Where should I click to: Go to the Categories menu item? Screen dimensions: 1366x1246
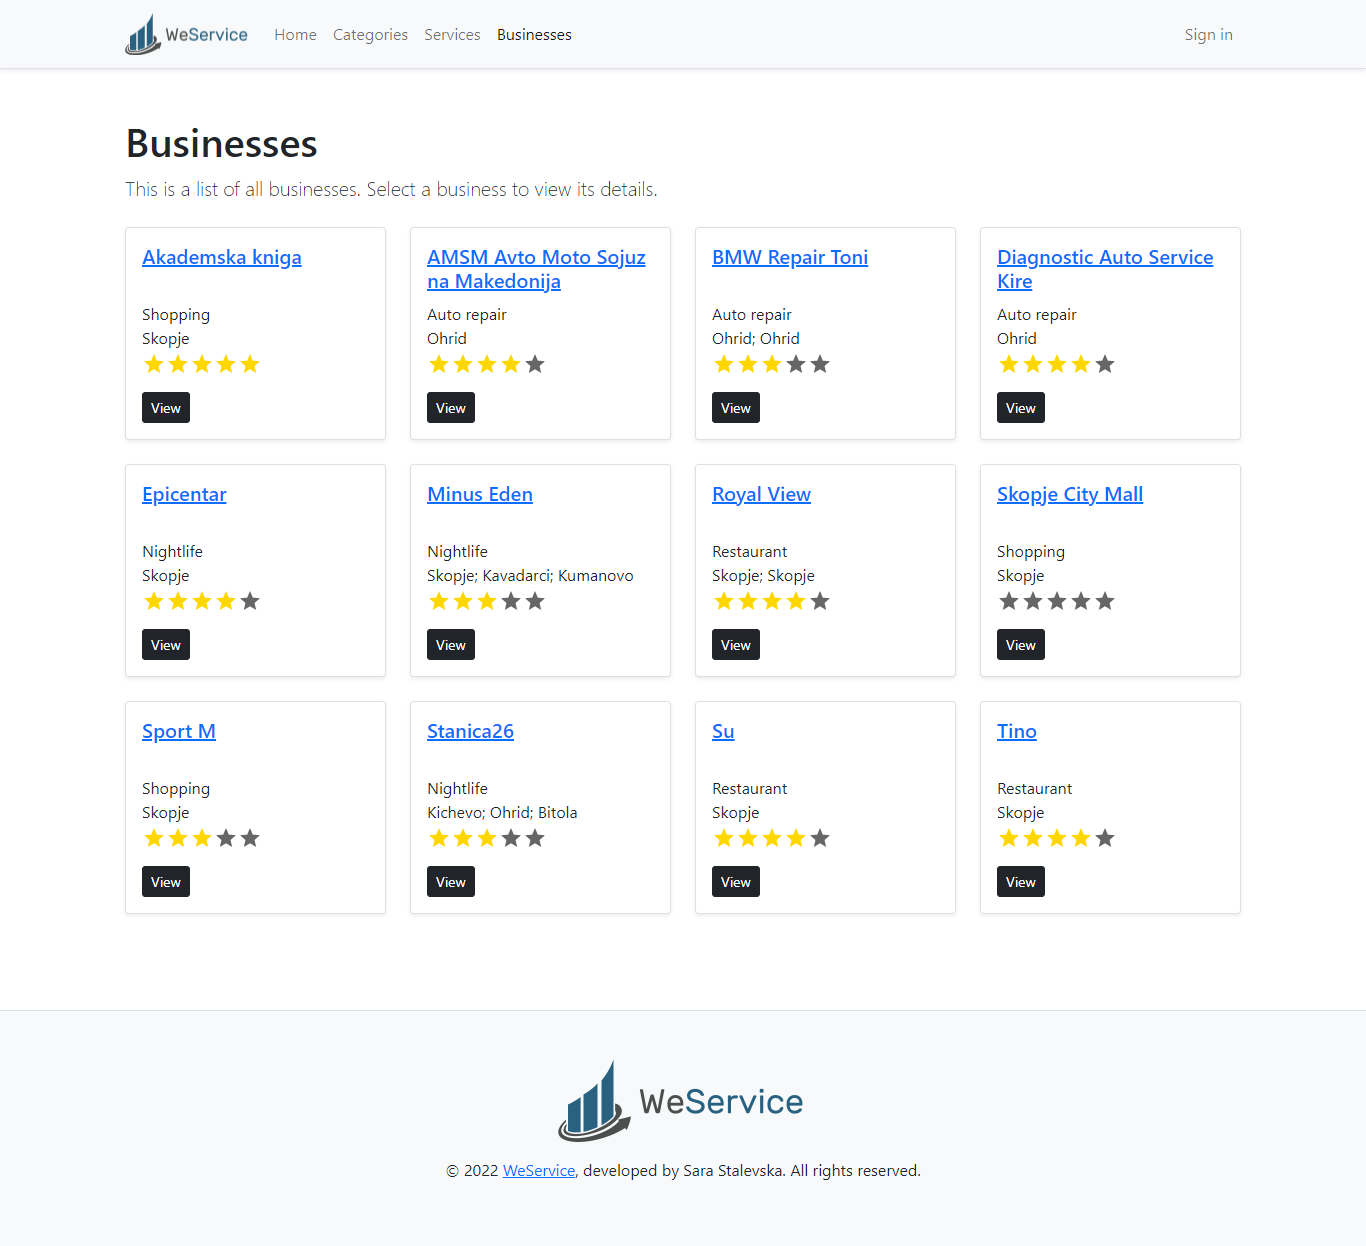tap(370, 35)
